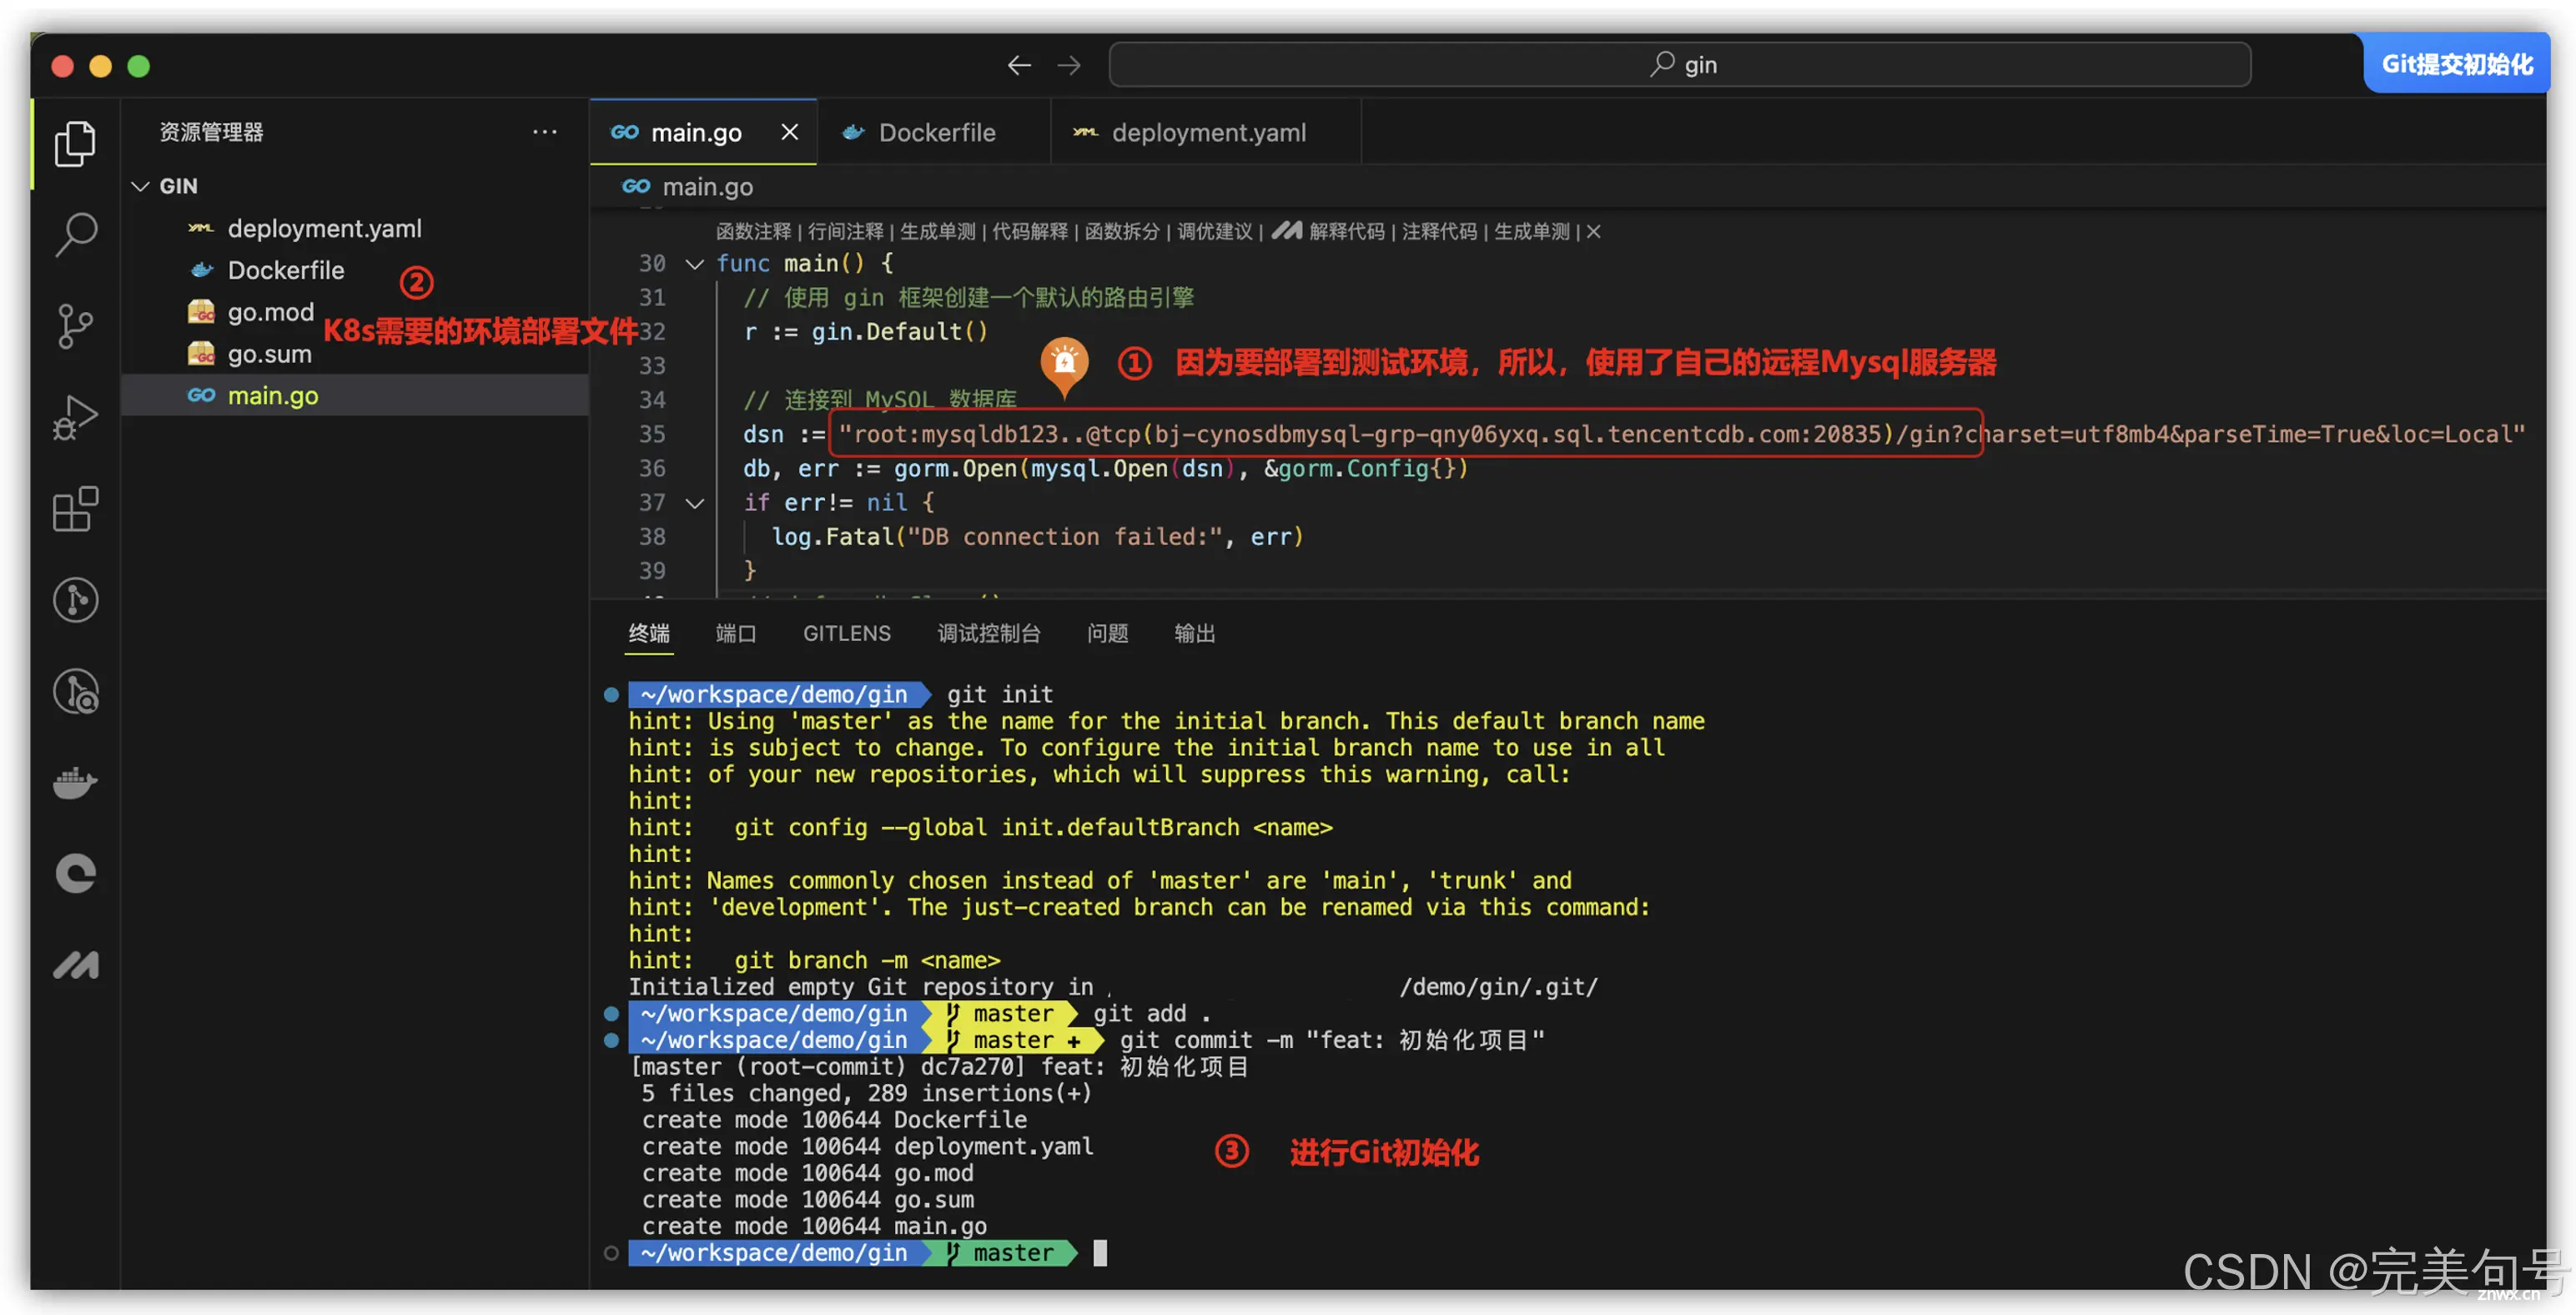Image resolution: width=2576 pixels, height=1315 pixels.
Task: Fold the if err block at line 37
Action: click(694, 503)
